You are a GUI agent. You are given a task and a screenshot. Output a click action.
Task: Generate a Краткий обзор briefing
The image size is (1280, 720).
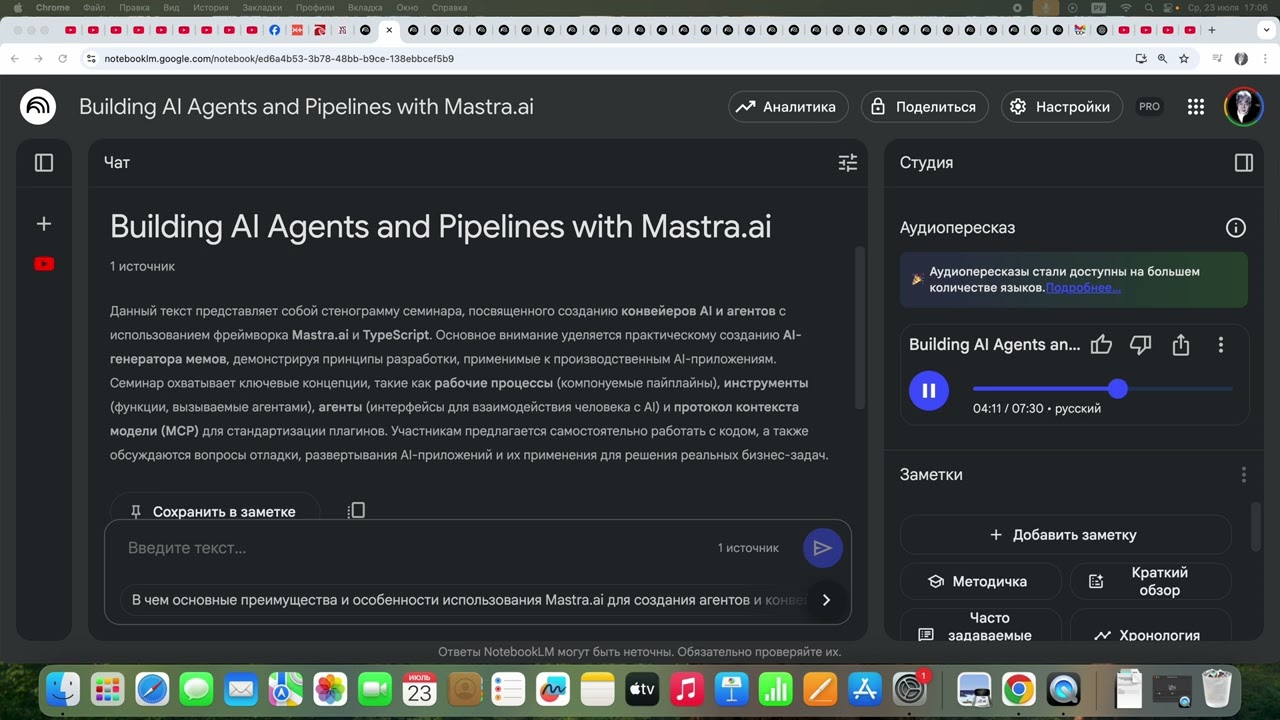coord(1150,581)
